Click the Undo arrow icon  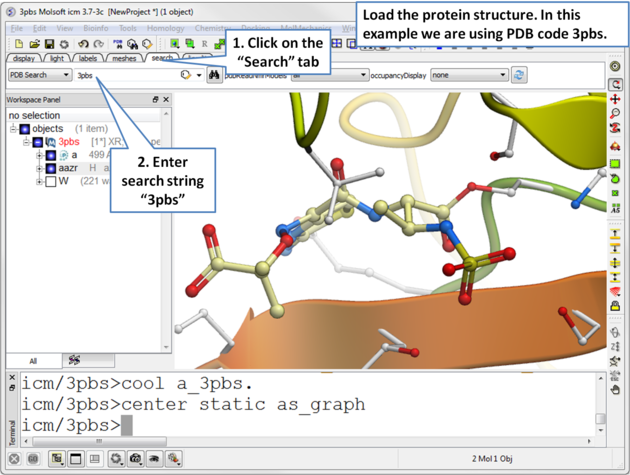point(84,44)
